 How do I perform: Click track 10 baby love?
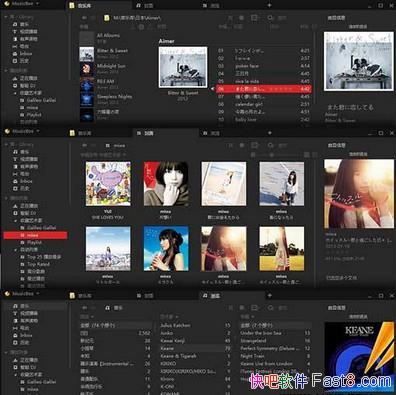(264, 119)
